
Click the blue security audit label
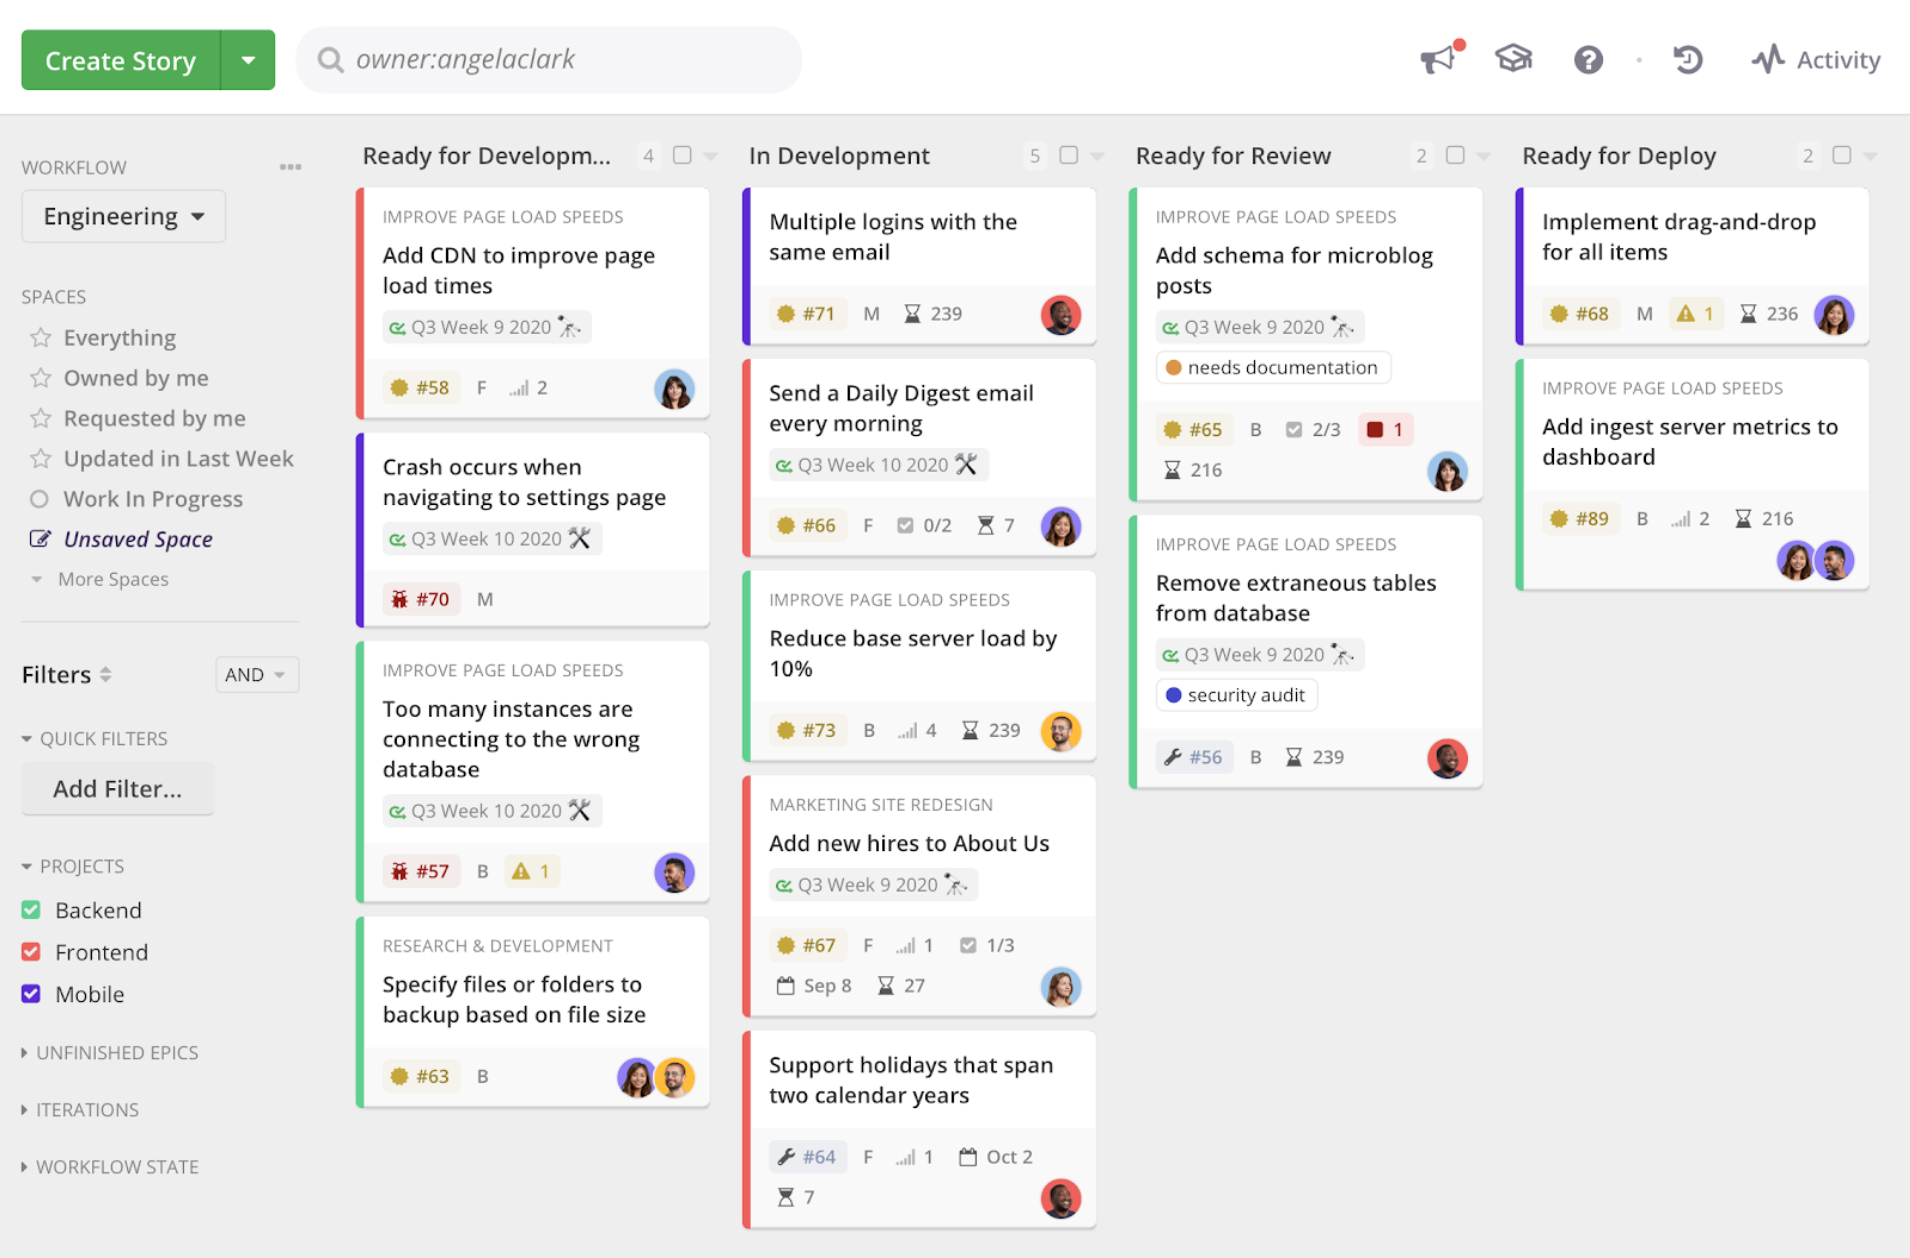pos(1236,695)
